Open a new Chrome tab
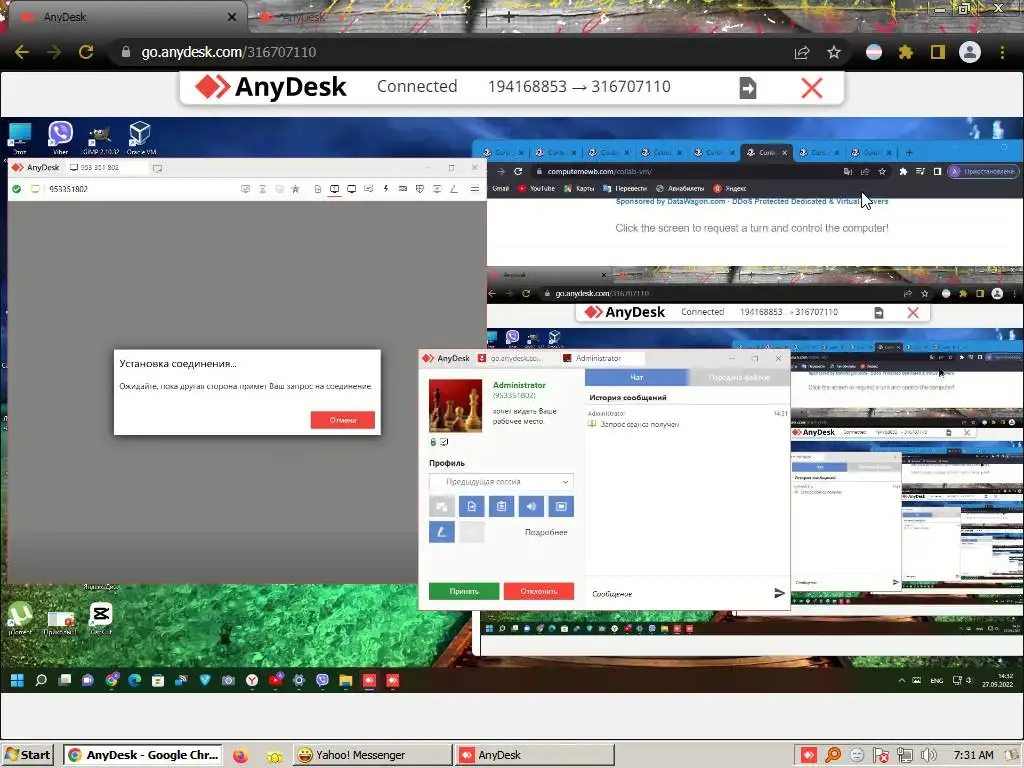This screenshot has width=1024, height=768. [509, 18]
